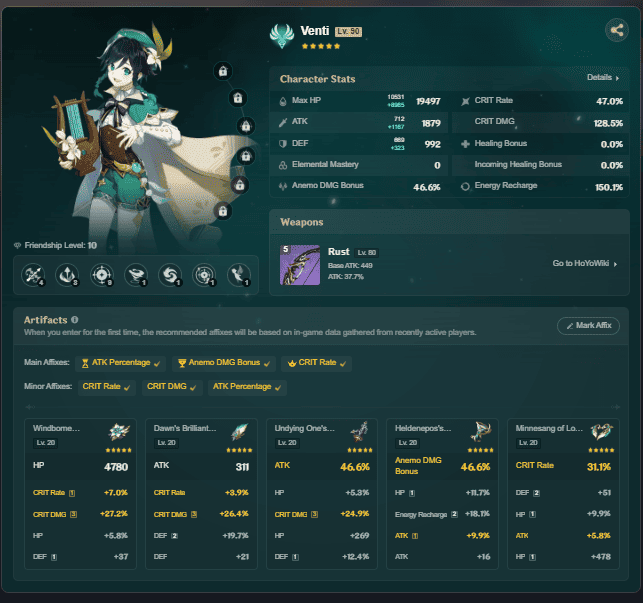Open the tornado-shaped passive talent icon
This screenshot has height=603, width=643.
[x=136, y=275]
